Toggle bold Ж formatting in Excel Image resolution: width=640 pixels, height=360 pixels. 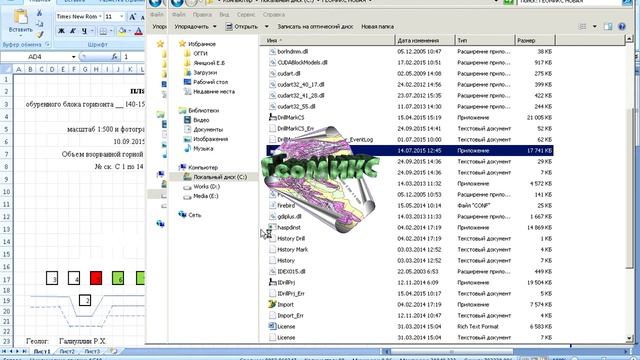[x=61, y=31]
